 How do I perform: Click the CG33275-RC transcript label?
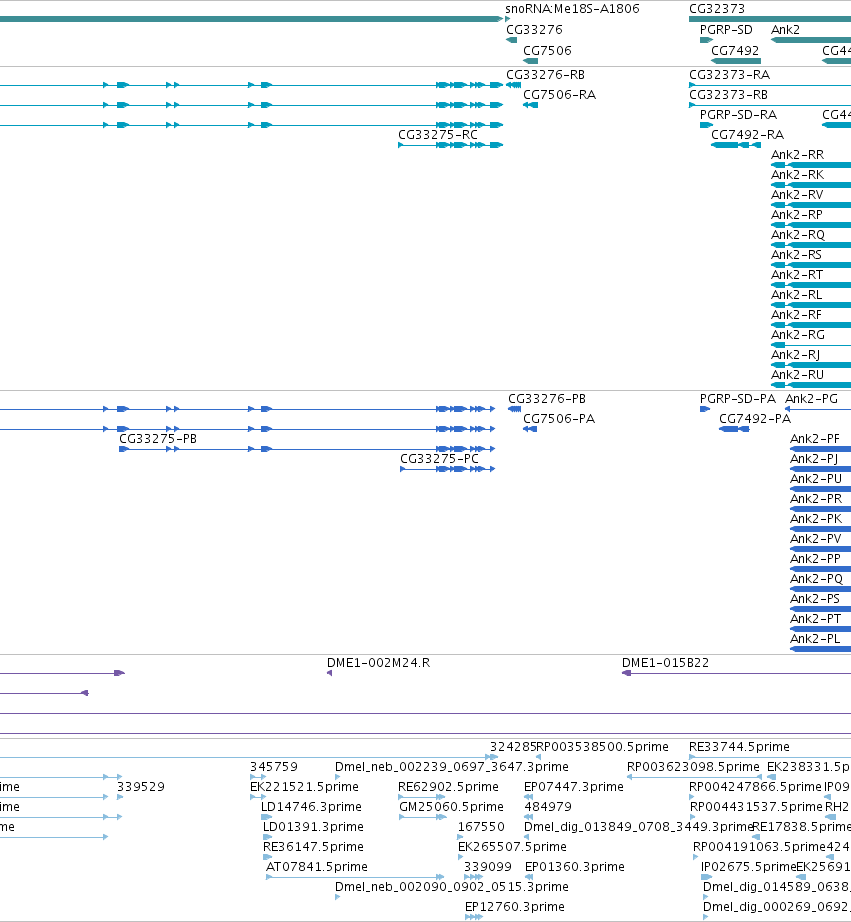click(438, 135)
